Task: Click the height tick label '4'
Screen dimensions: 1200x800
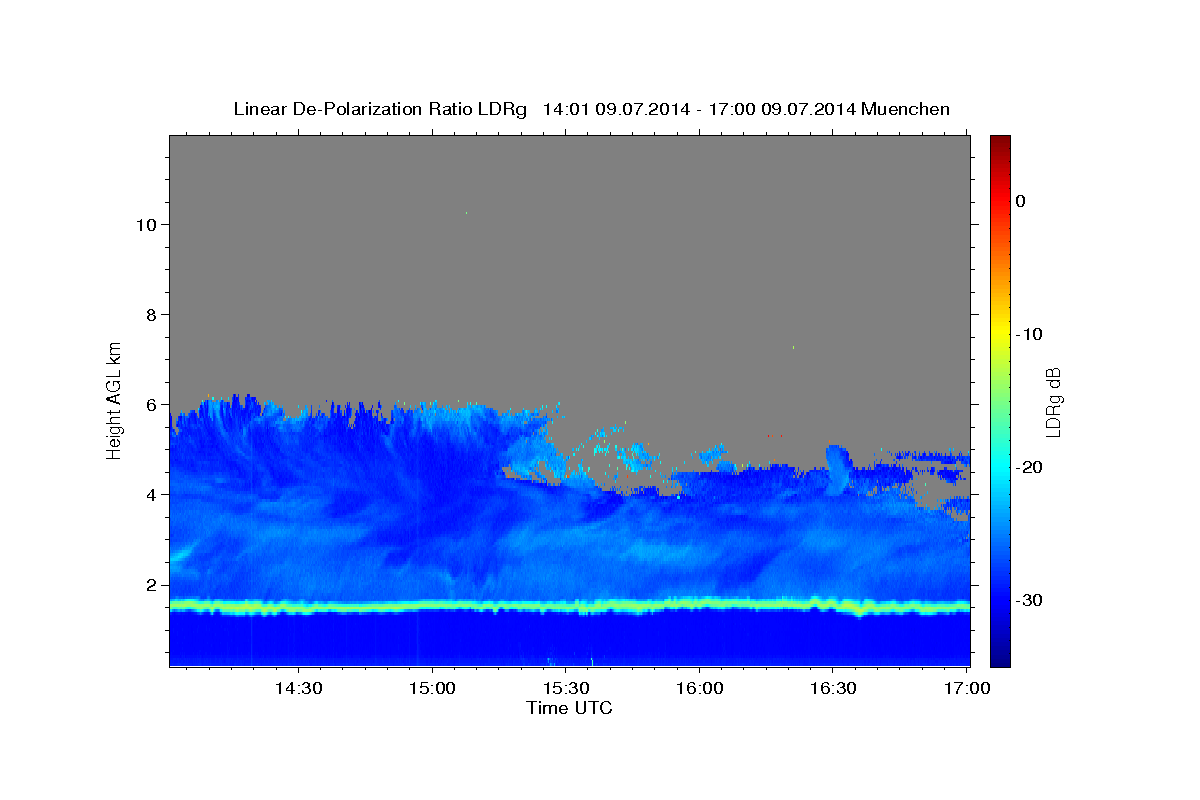Action: click(x=149, y=494)
